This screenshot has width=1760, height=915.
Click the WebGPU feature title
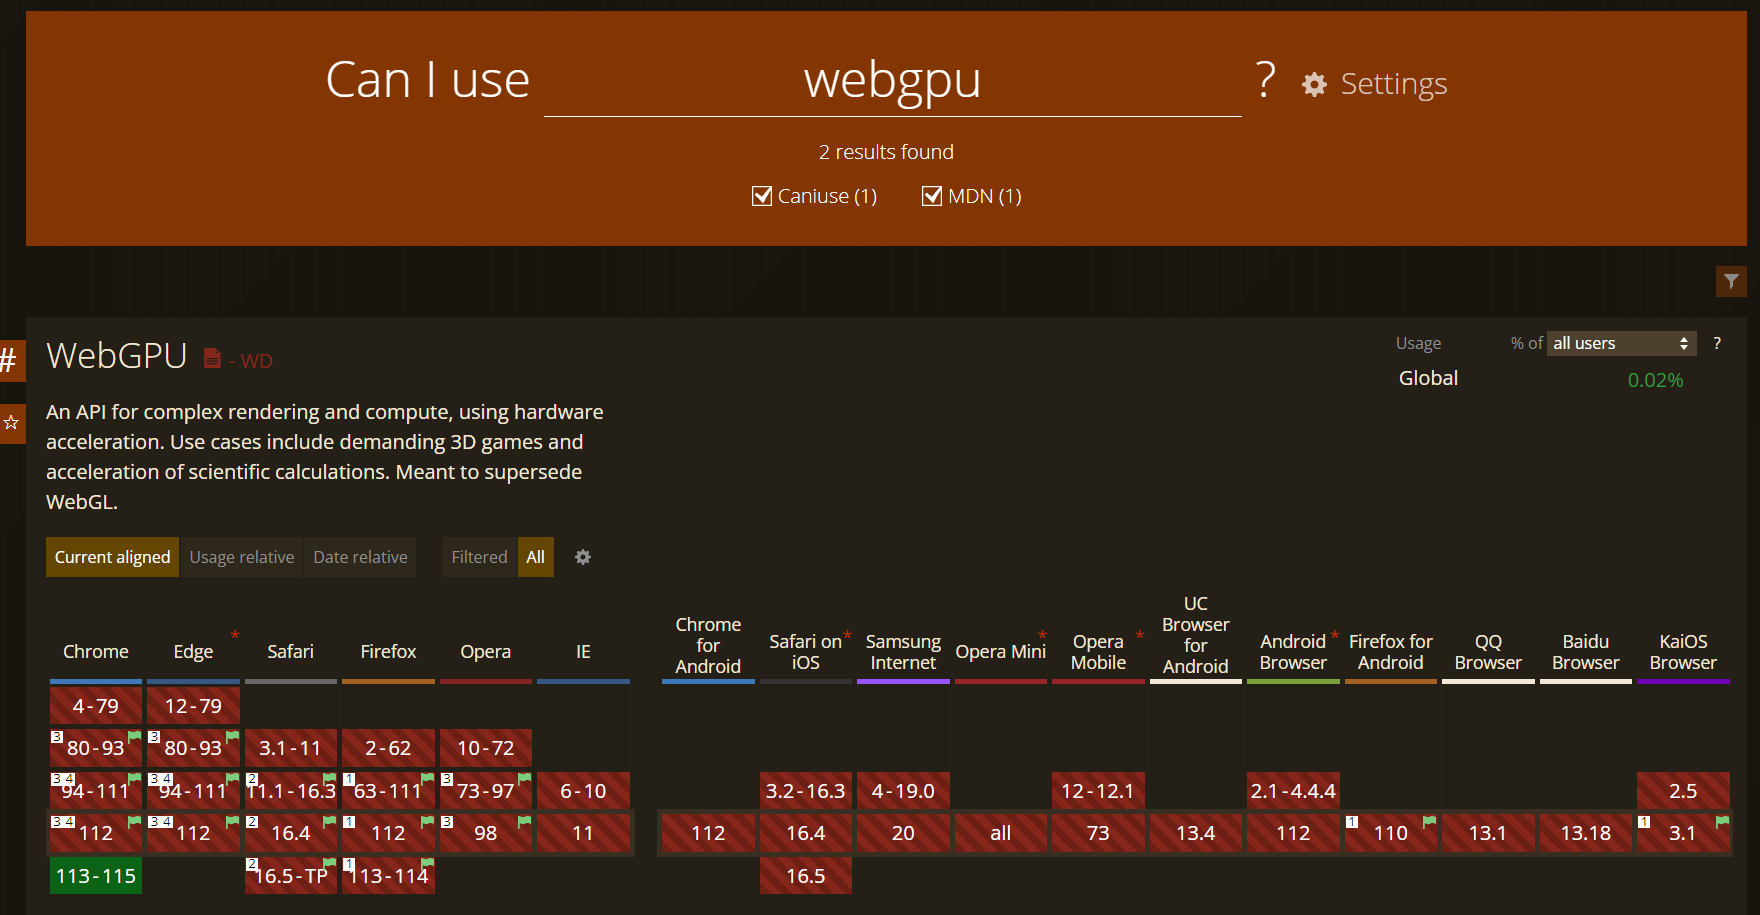click(x=117, y=356)
